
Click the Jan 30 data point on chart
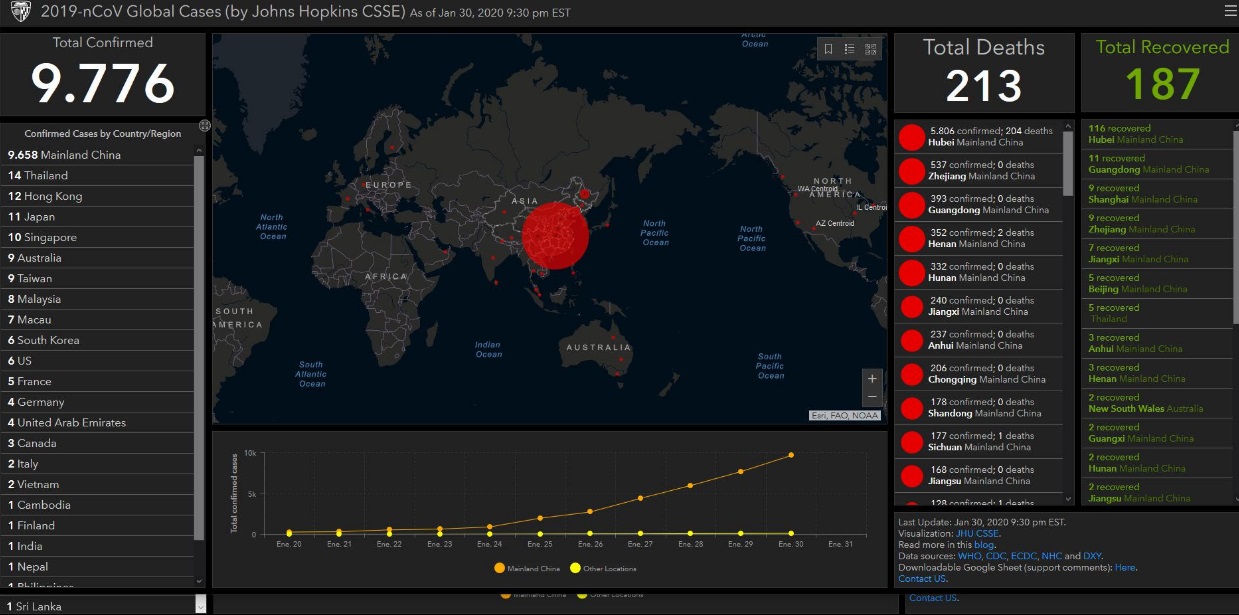(791, 455)
